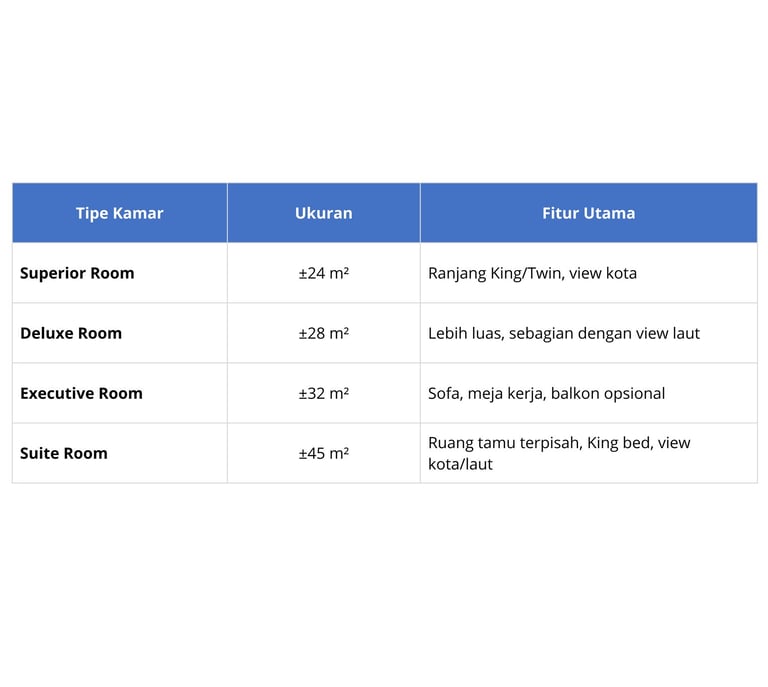This screenshot has width=768, height=687.
Task: Click the Fitur Utama header cell
Action: click(x=588, y=213)
